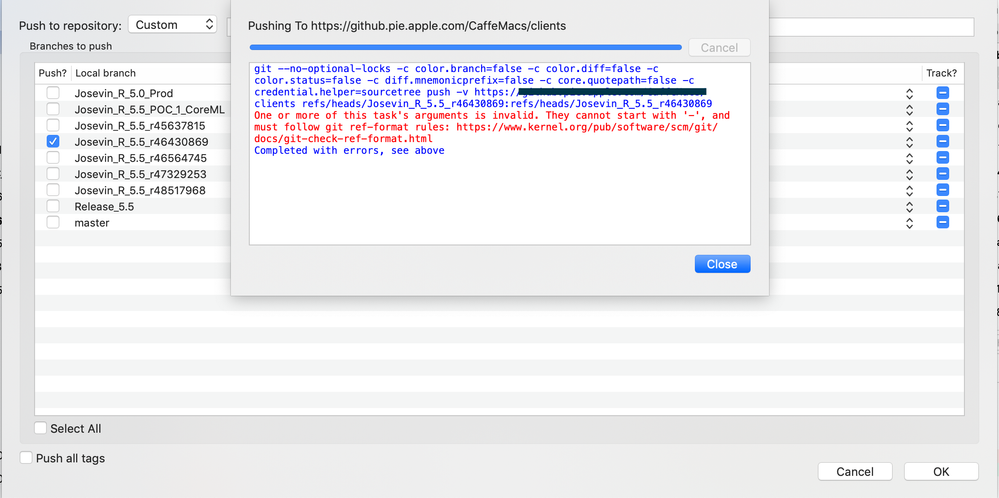Click the 'clients refs/heads/Josevin_R_5.5_r46430869' line
This screenshot has height=498, width=999.
click(x=482, y=103)
